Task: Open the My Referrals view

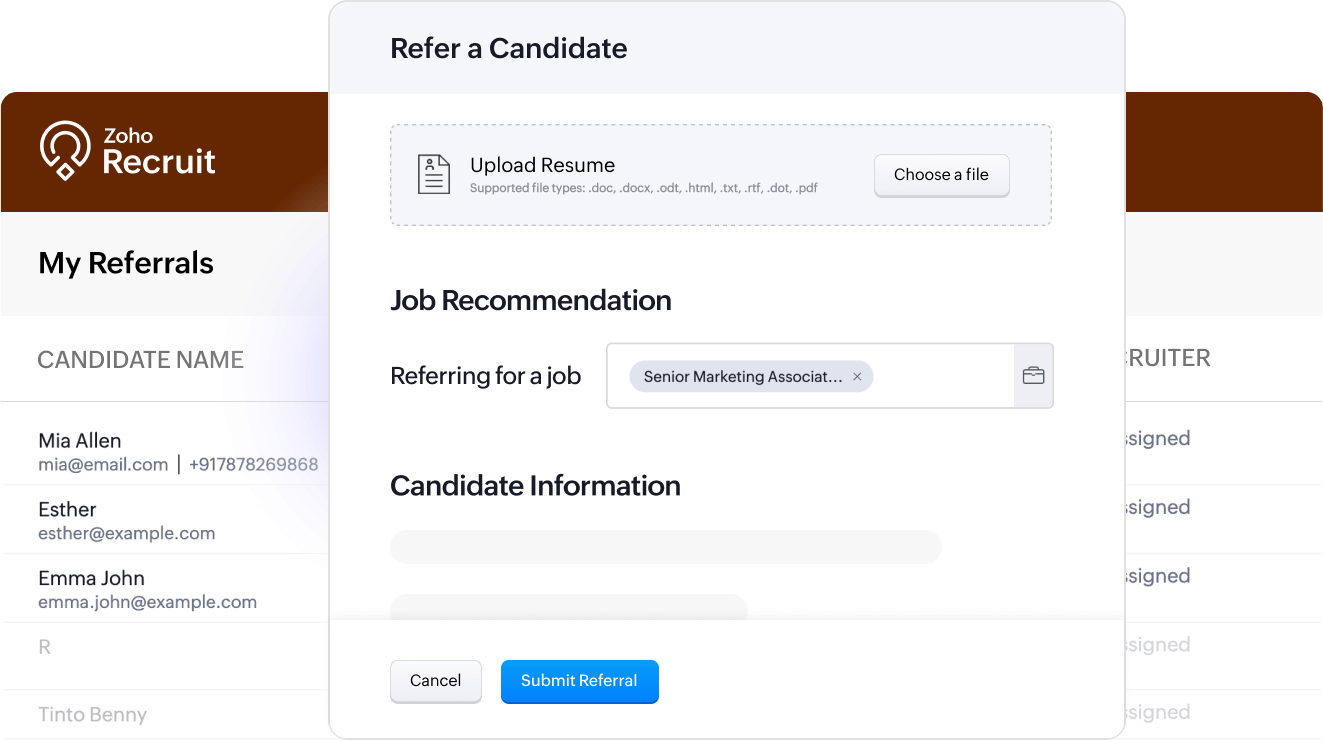Action: click(x=125, y=262)
